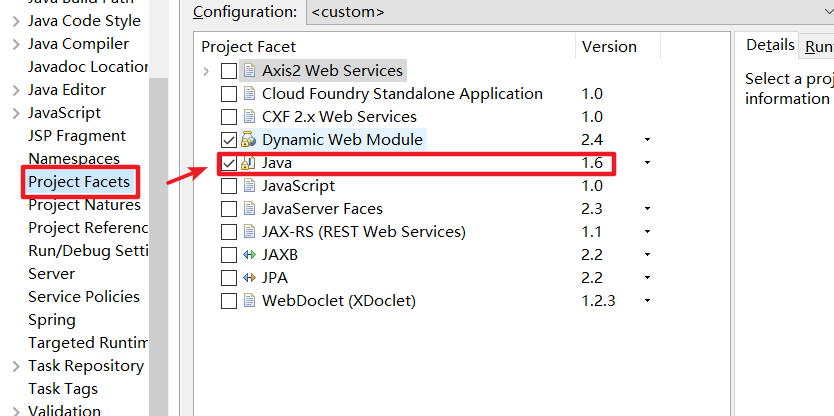This screenshot has height=416, width=834.
Task: Select Project Natures in the sidebar
Action: click(85, 205)
